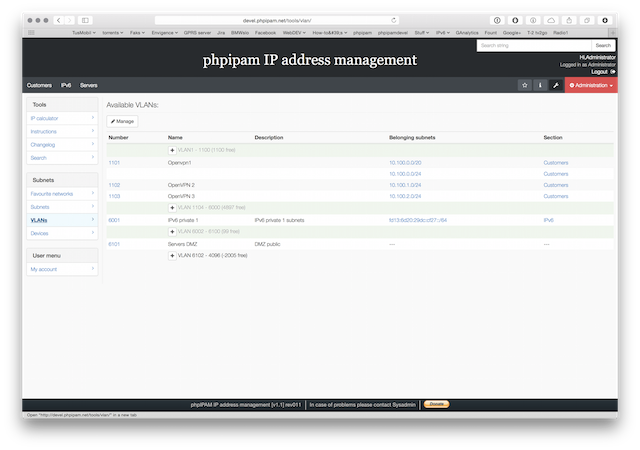Click the Sysadmin contact text in footer
Screen dimensions: 640x450
click(404, 405)
